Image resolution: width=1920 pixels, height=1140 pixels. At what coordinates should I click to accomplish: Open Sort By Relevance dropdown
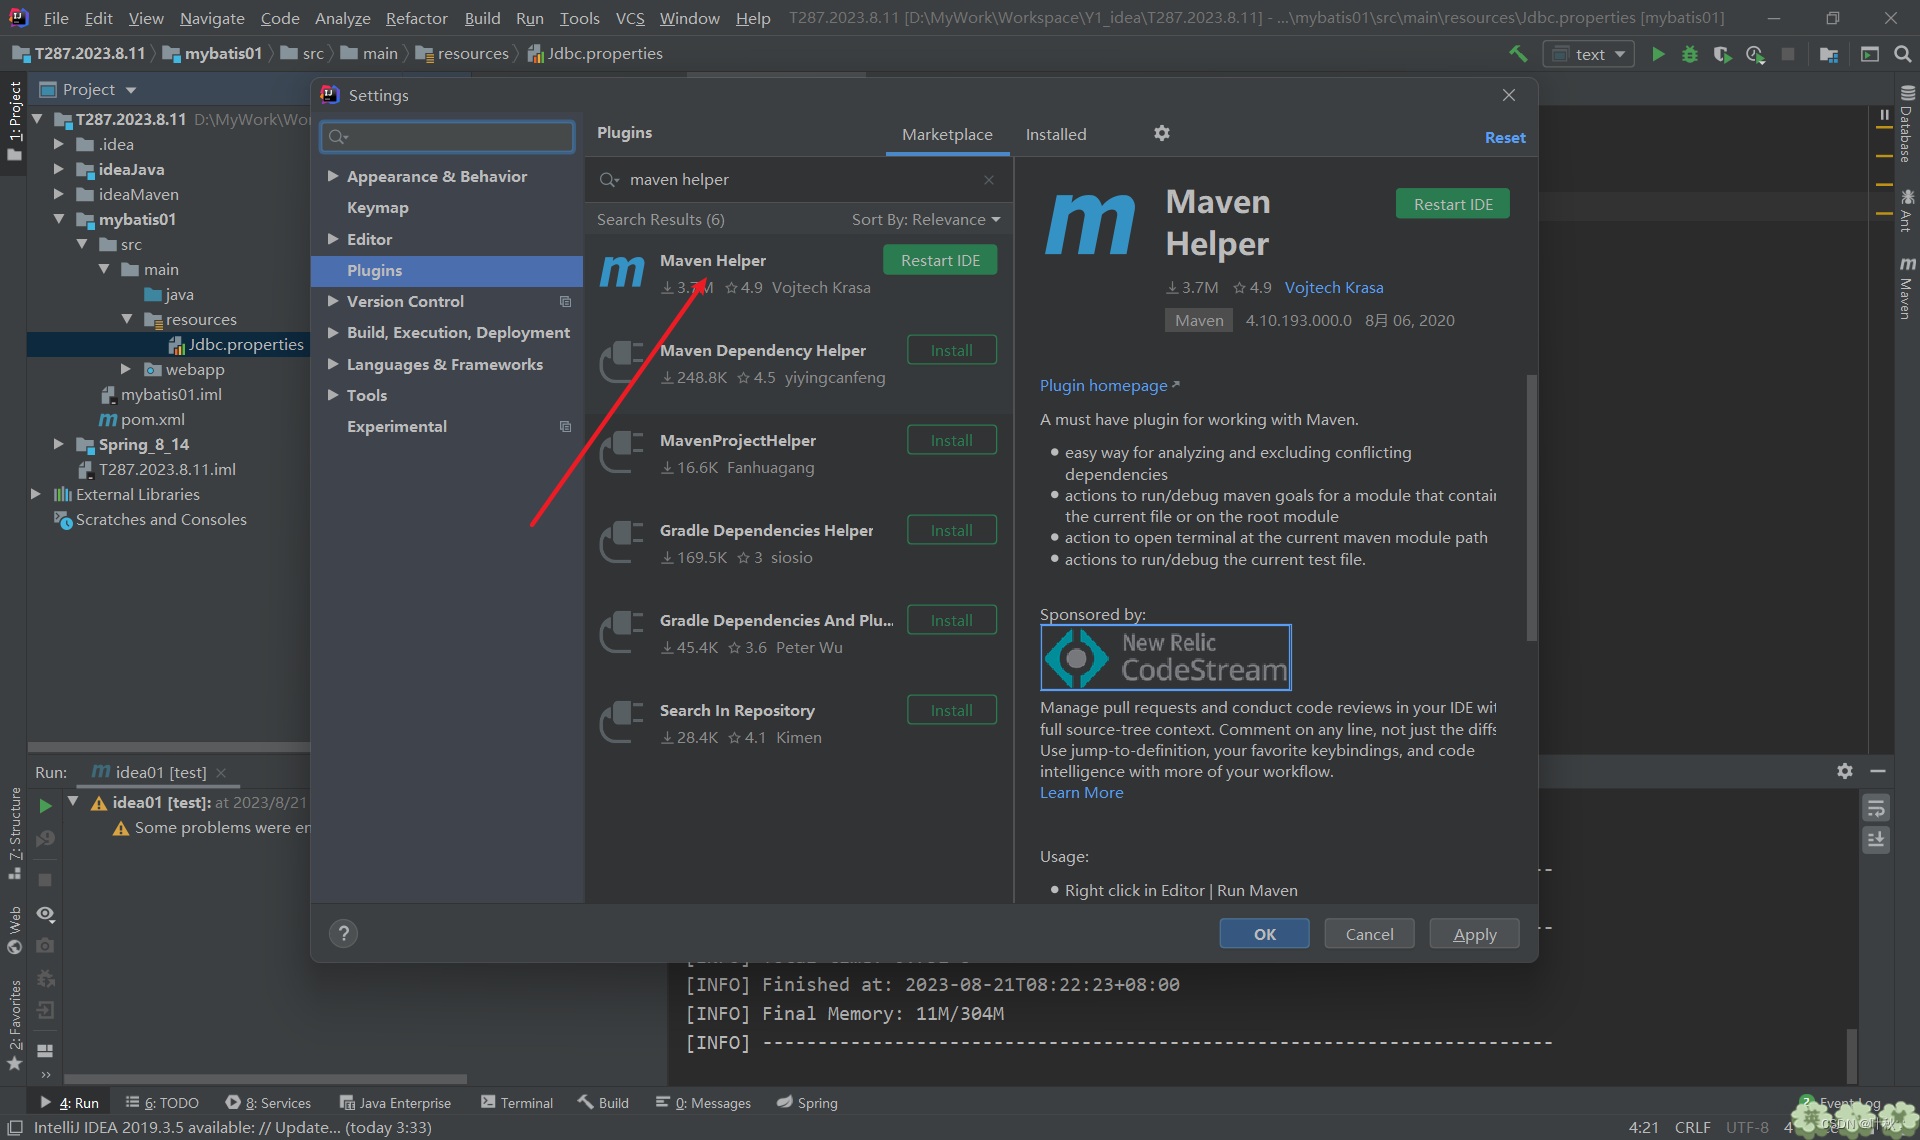pyautogui.click(x=925, y=220)
